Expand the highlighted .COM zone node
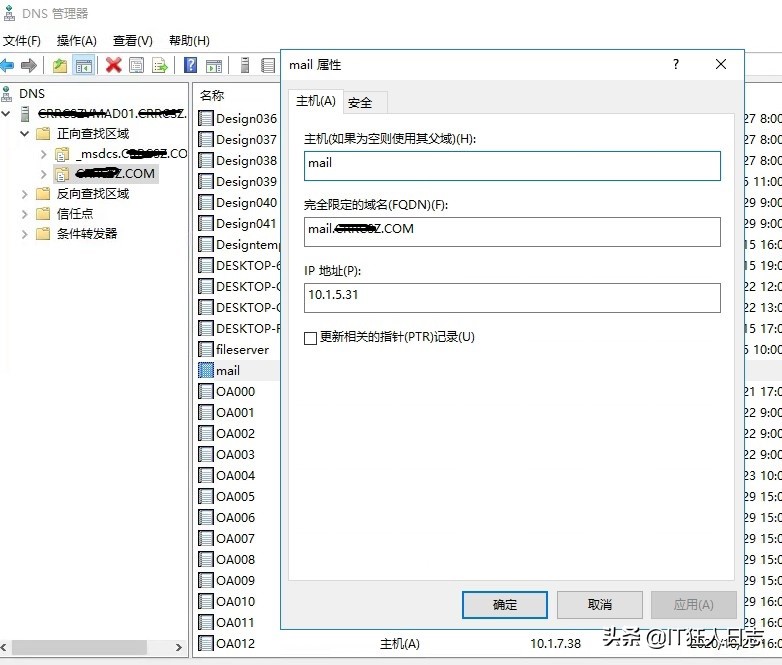Viewport: 782px width, 665px height. coord(43,174)
